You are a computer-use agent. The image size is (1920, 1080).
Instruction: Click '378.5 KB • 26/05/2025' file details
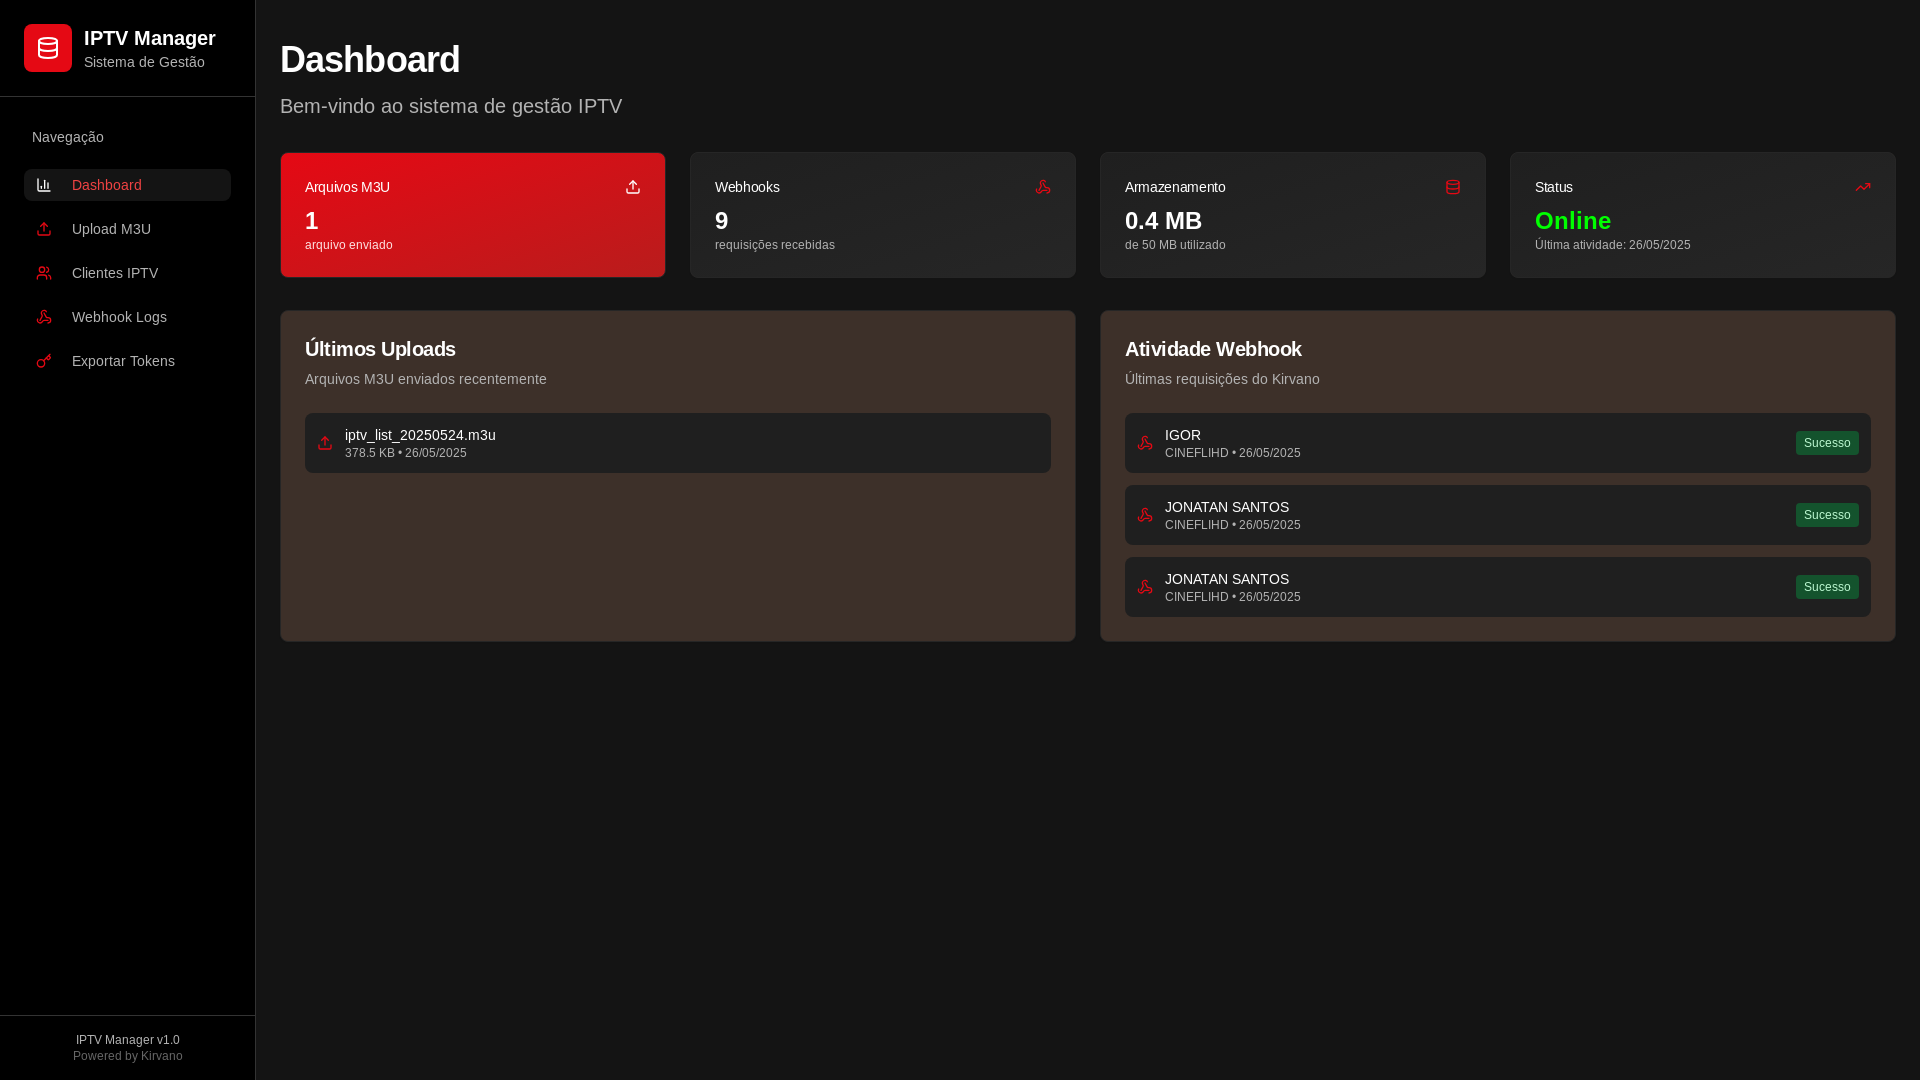pos(406,453)
